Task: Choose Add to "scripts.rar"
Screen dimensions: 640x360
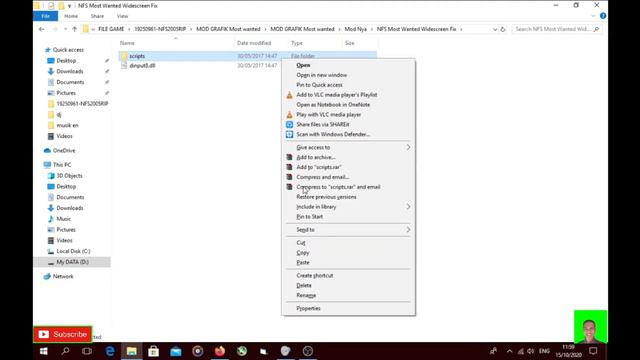Action: [319, 167]
